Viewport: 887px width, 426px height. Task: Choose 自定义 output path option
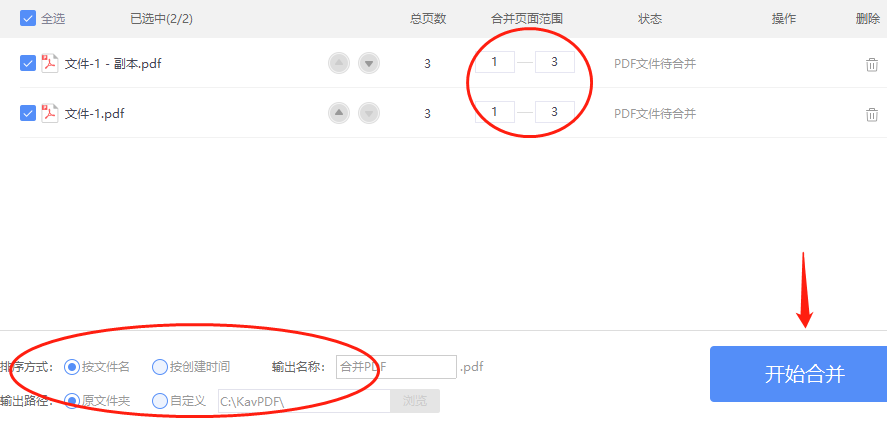pos(160,401)
